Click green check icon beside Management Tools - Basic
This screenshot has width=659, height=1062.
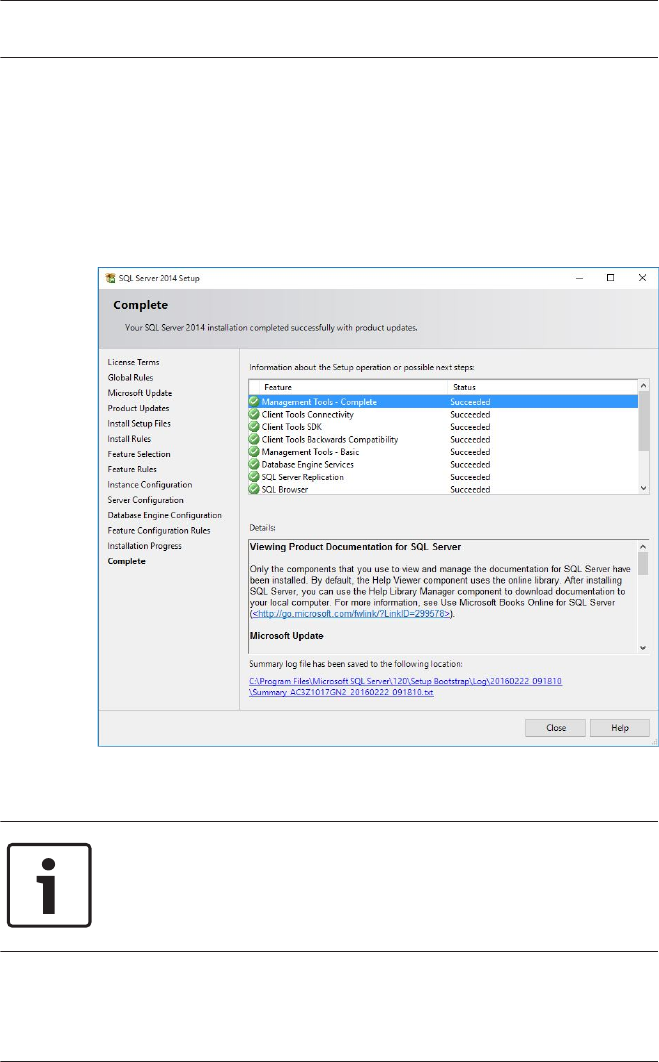[x=254, y=452]
